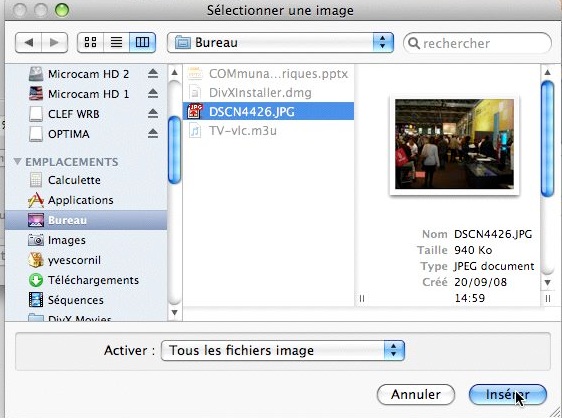Eject the Microcam HD 2 volume
The height and width of the screenshot is (418, 562).
(x=153, y=73)
